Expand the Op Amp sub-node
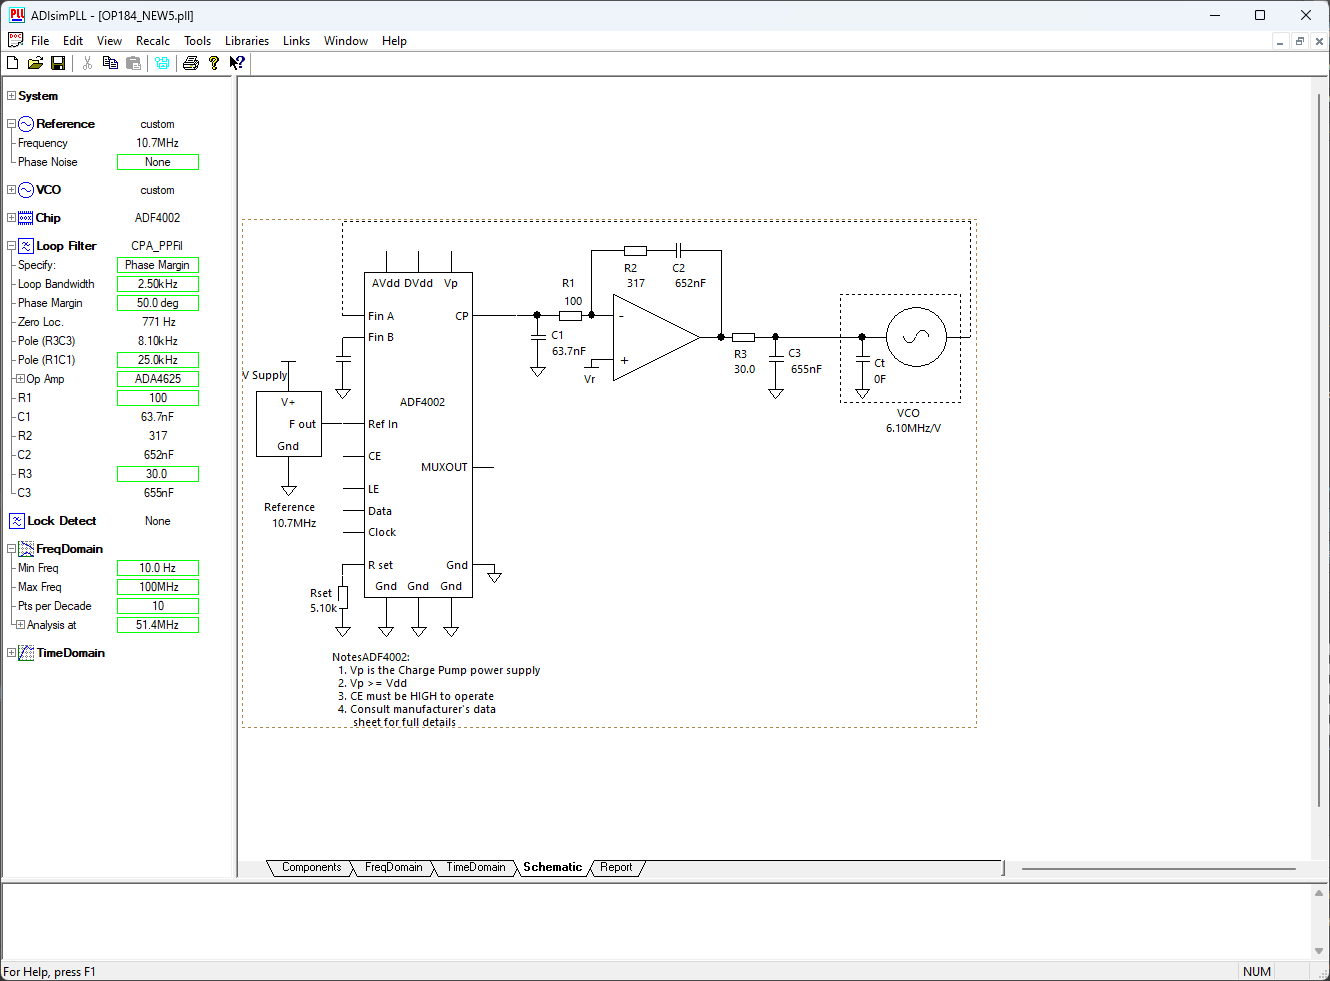1330x981 pixels. pos(20,379)
